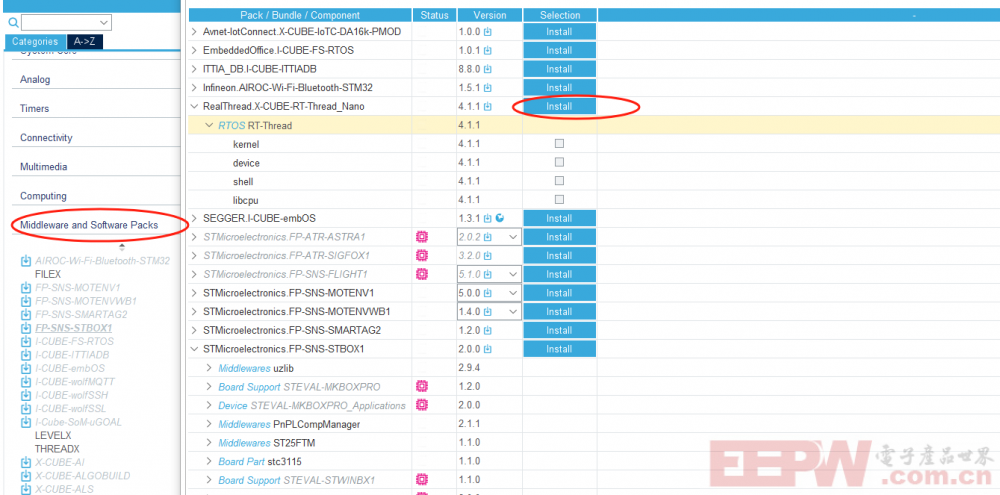Screen dimensions: 1000x495
Task: Collapse the RTOS RT-Thread bundle
Action: [209, 126]
